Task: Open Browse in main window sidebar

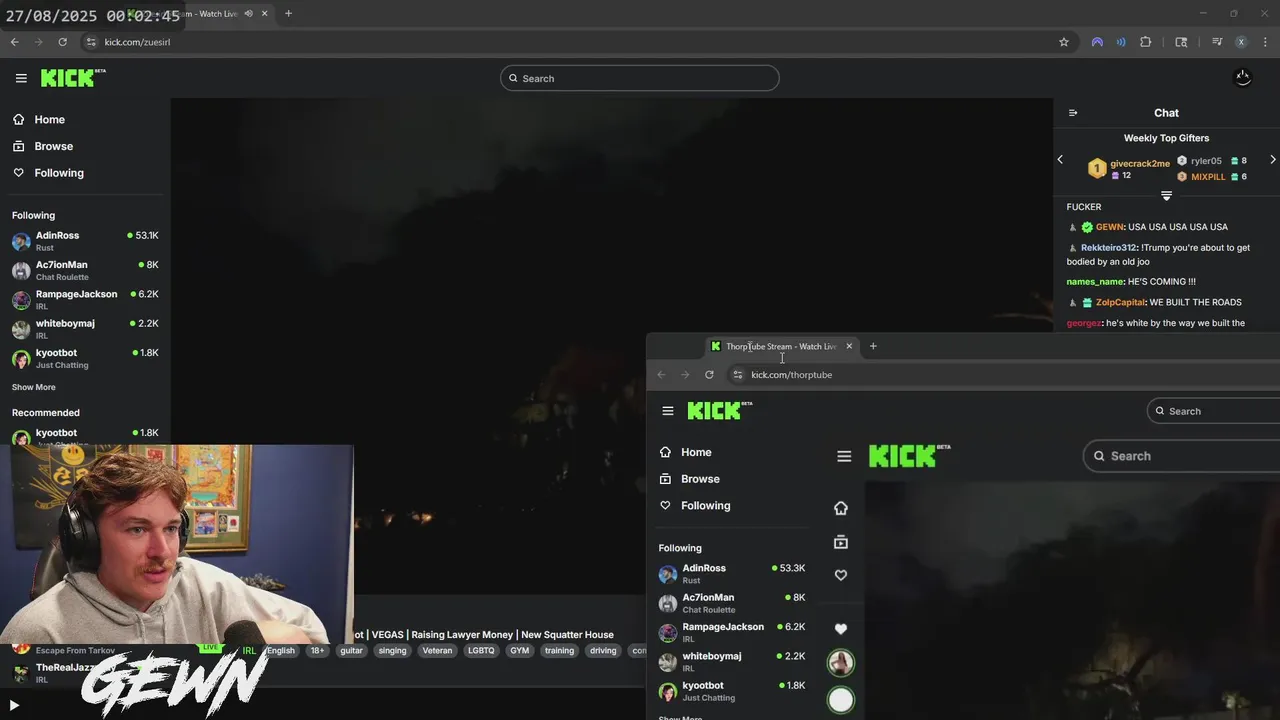Action: tap(43, 146)
